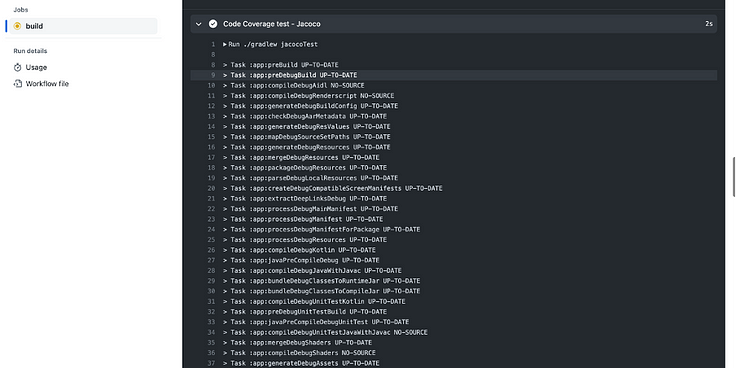Click line number 20 in log
Viewport: 736px width, 368px height.
[x=211, y=188]
